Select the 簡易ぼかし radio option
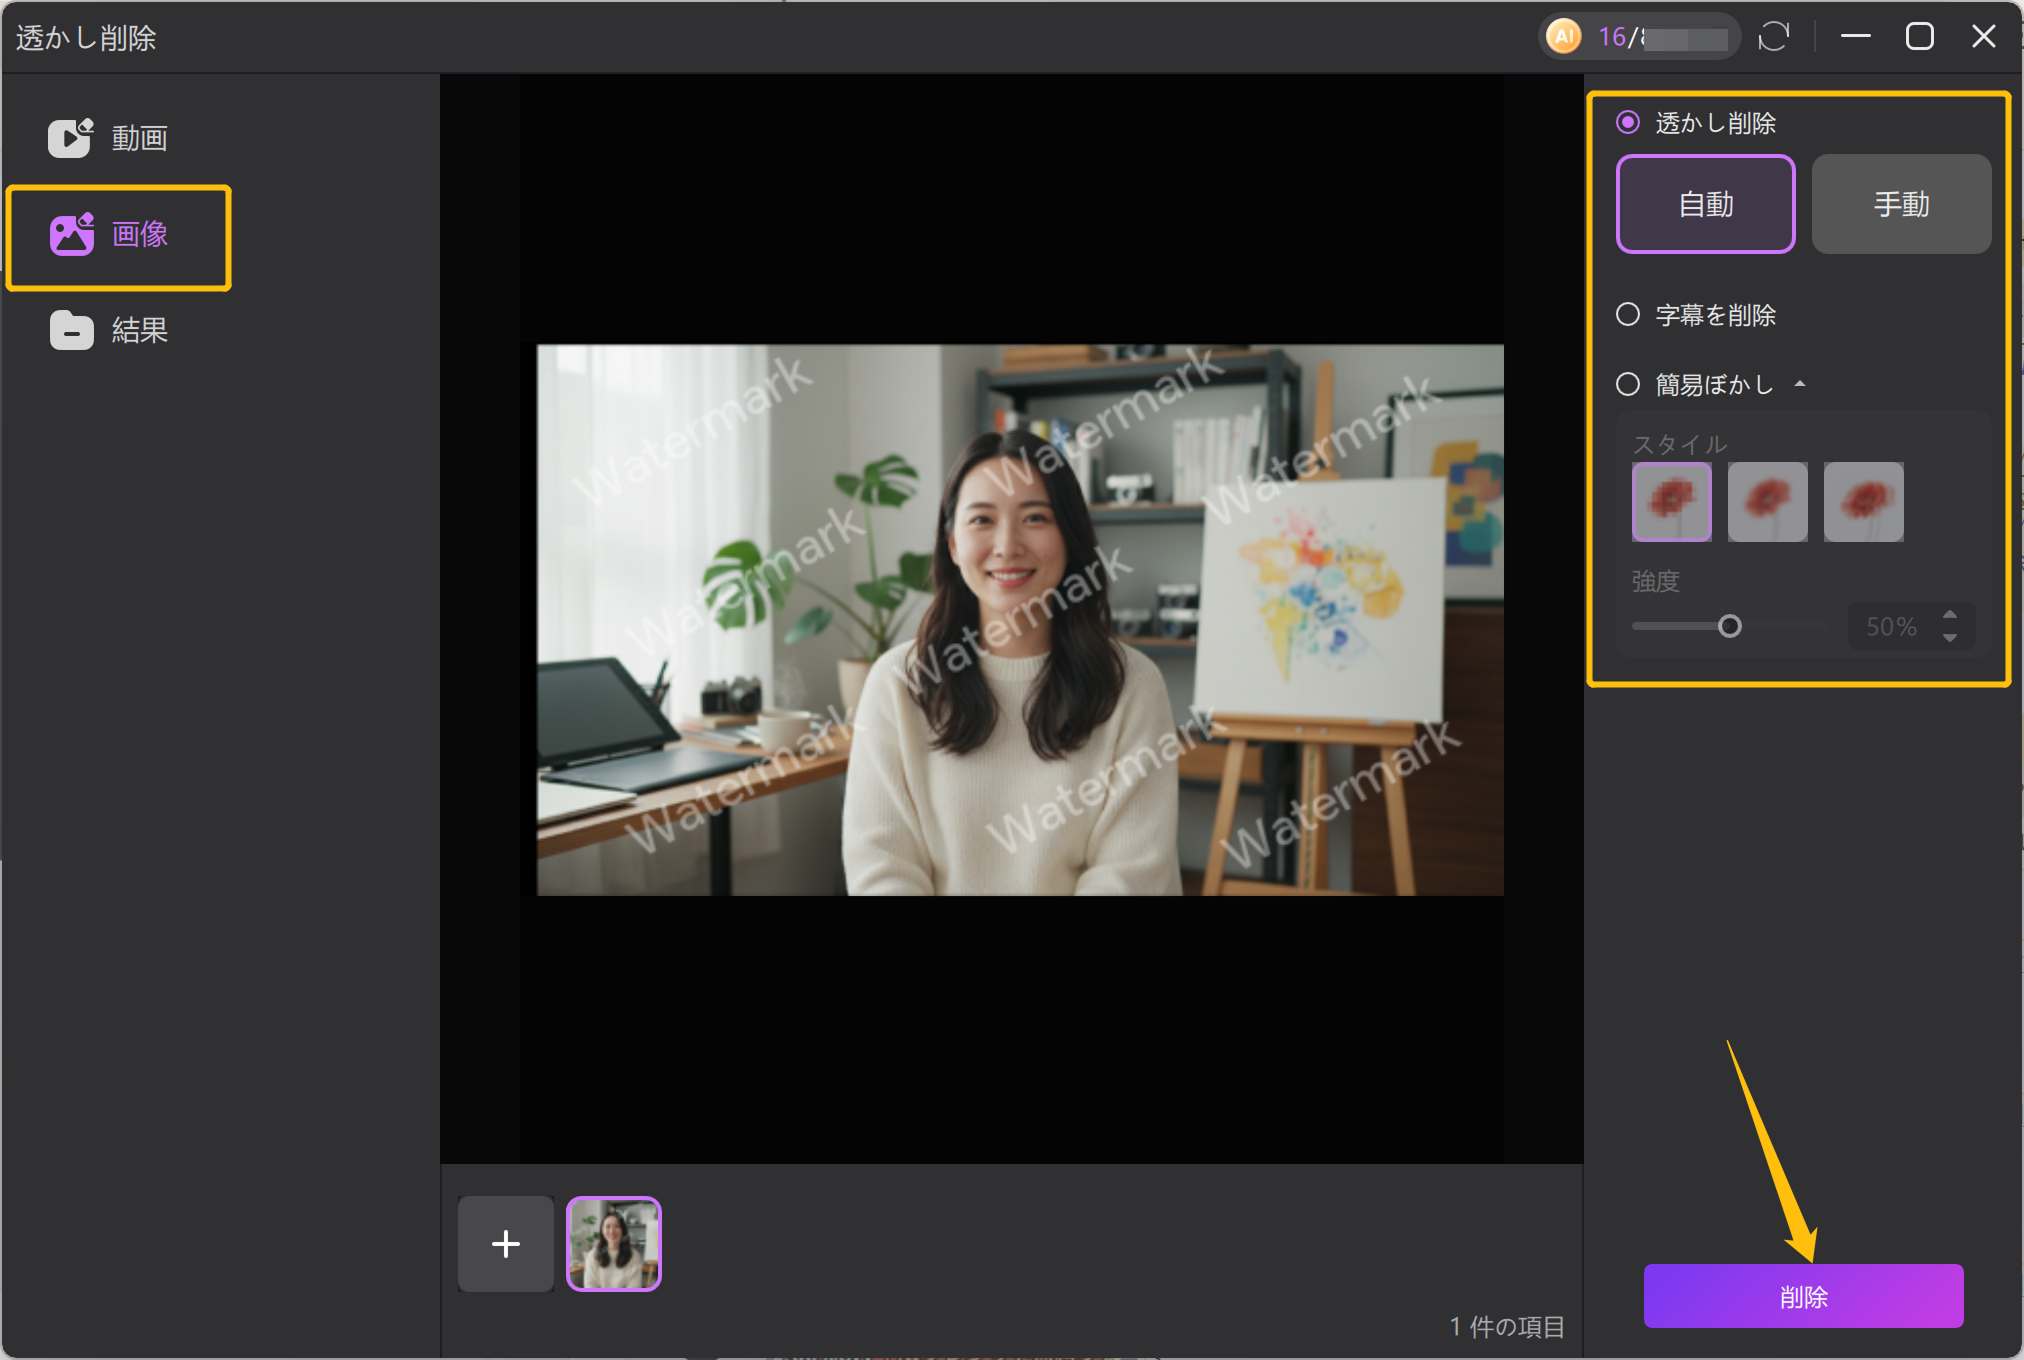 coord(1628,384)
